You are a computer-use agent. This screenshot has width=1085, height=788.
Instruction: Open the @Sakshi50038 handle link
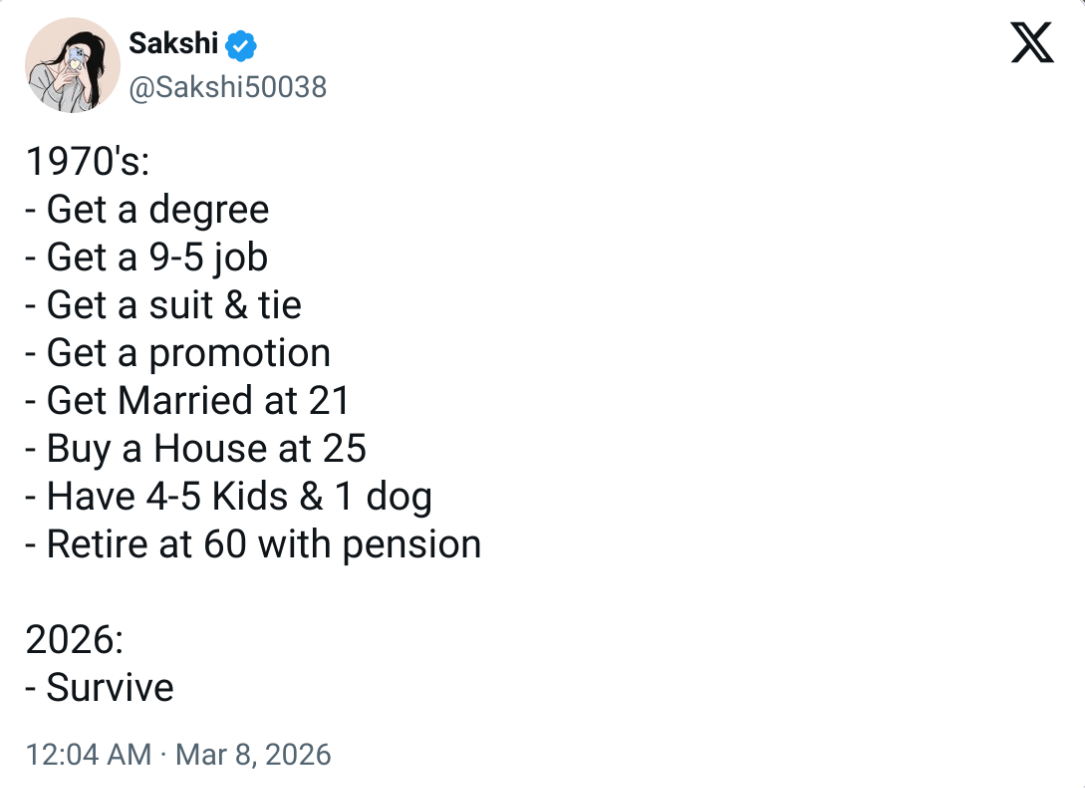coord(228,88)
